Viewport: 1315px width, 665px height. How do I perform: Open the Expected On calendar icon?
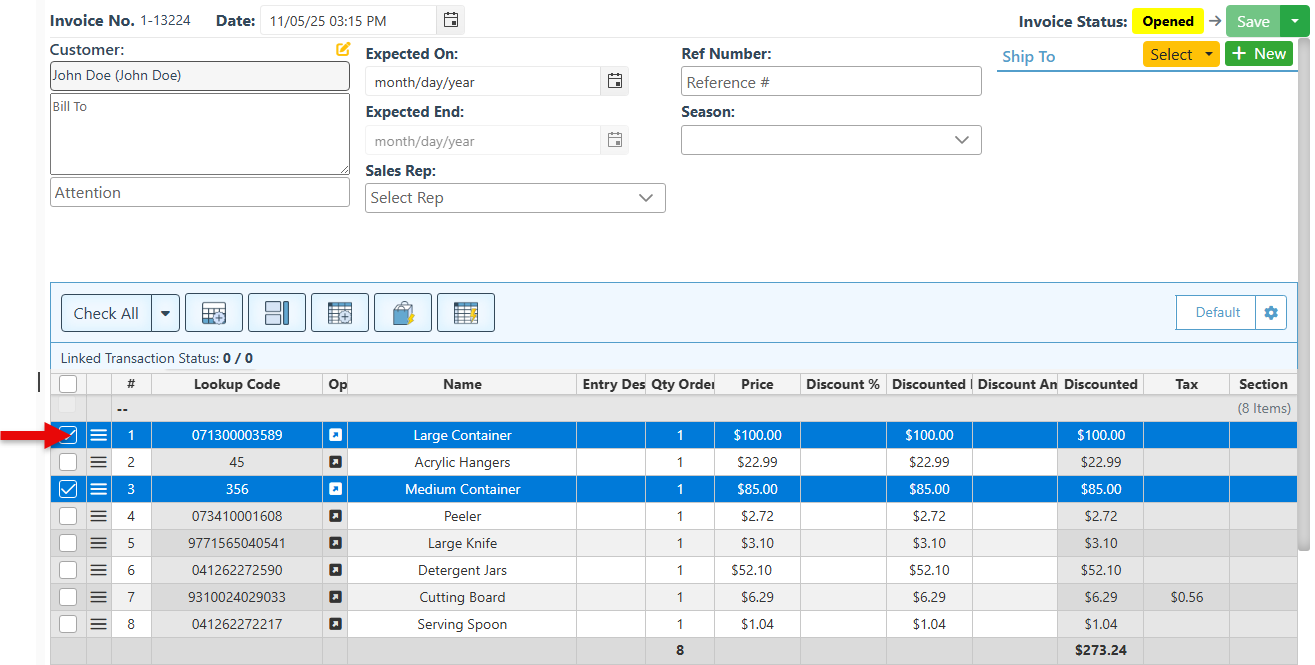click(x=615, y=82)
